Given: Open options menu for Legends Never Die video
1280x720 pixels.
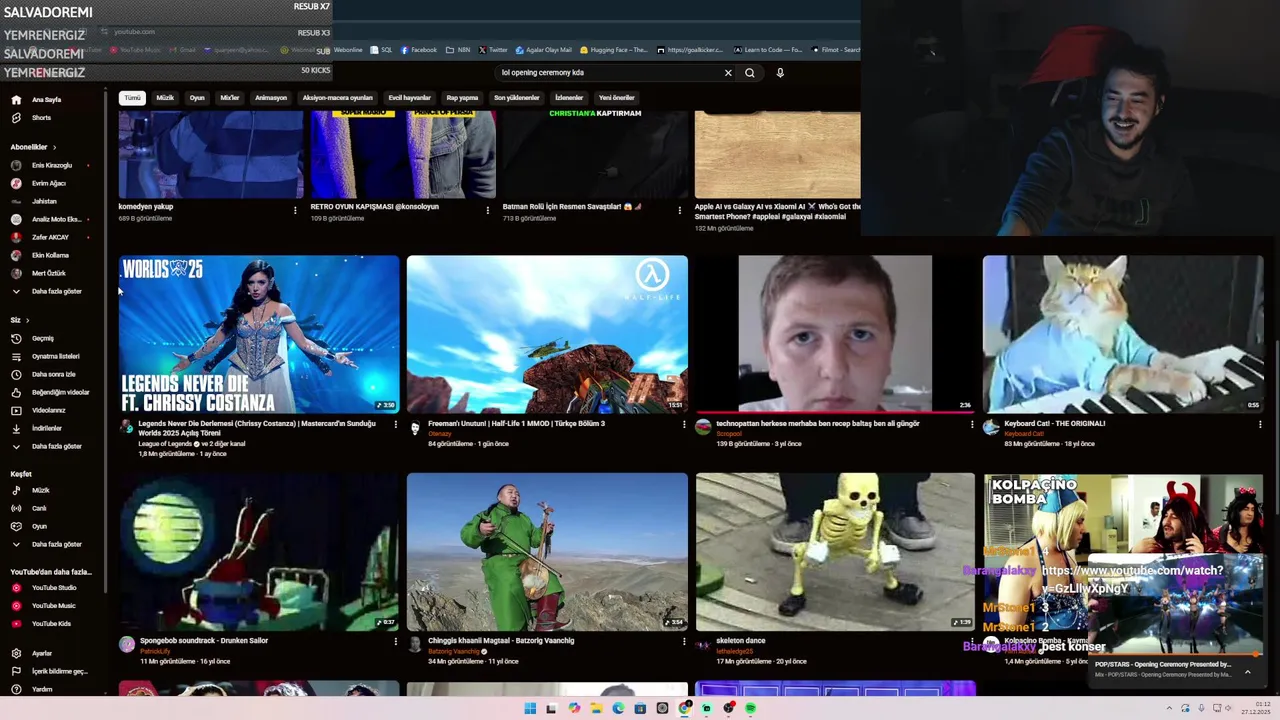Looking at the screenshot, I should tap(396, 425).
